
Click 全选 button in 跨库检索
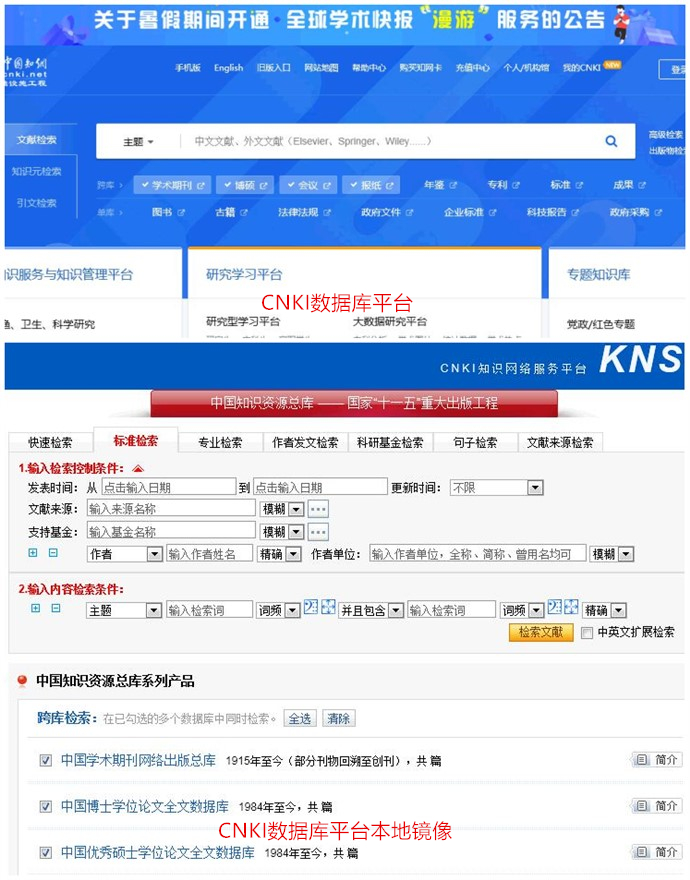pos(300,718)
